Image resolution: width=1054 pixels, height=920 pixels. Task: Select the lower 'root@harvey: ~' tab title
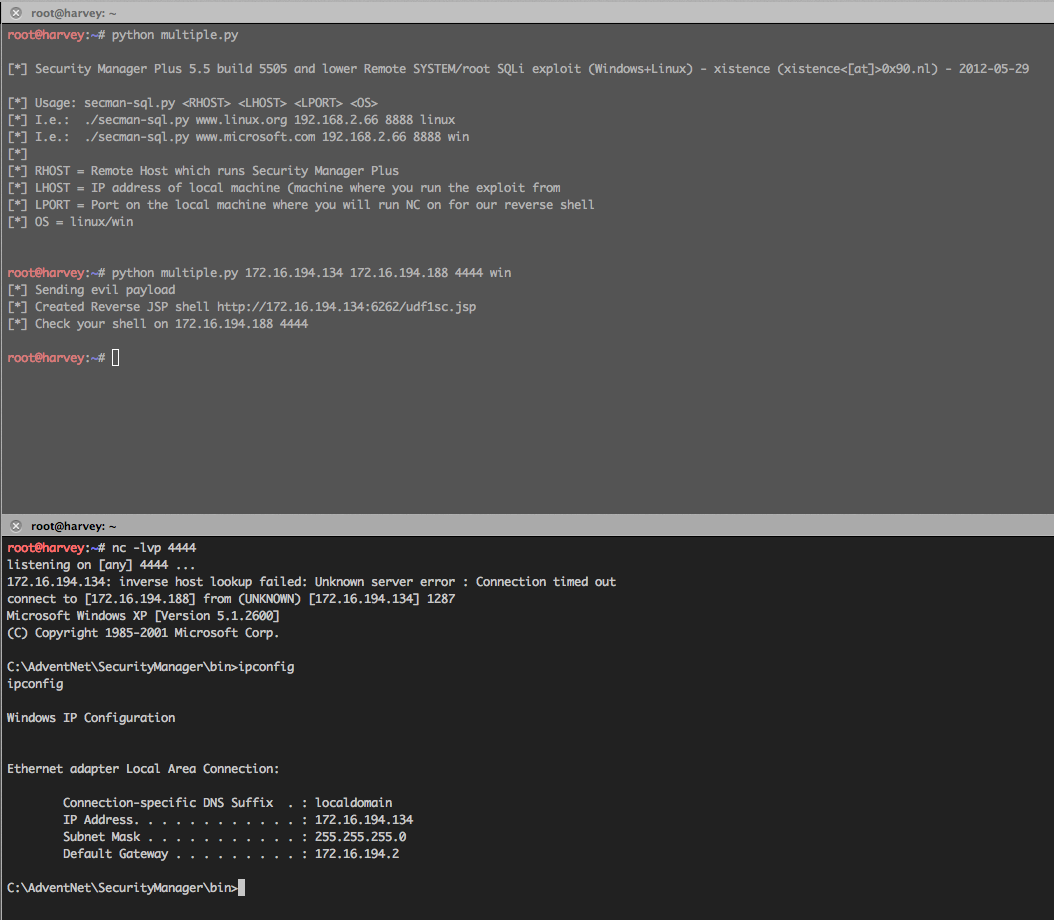(x=73, y=526)
